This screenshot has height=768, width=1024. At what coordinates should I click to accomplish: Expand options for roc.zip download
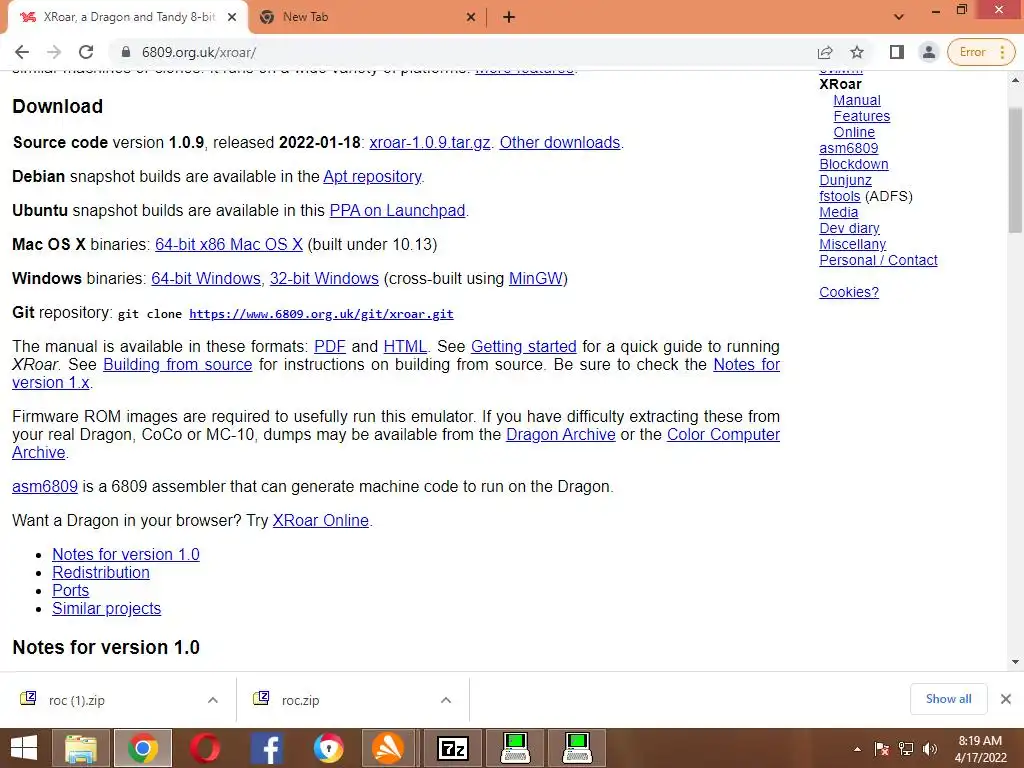(445, 700)
